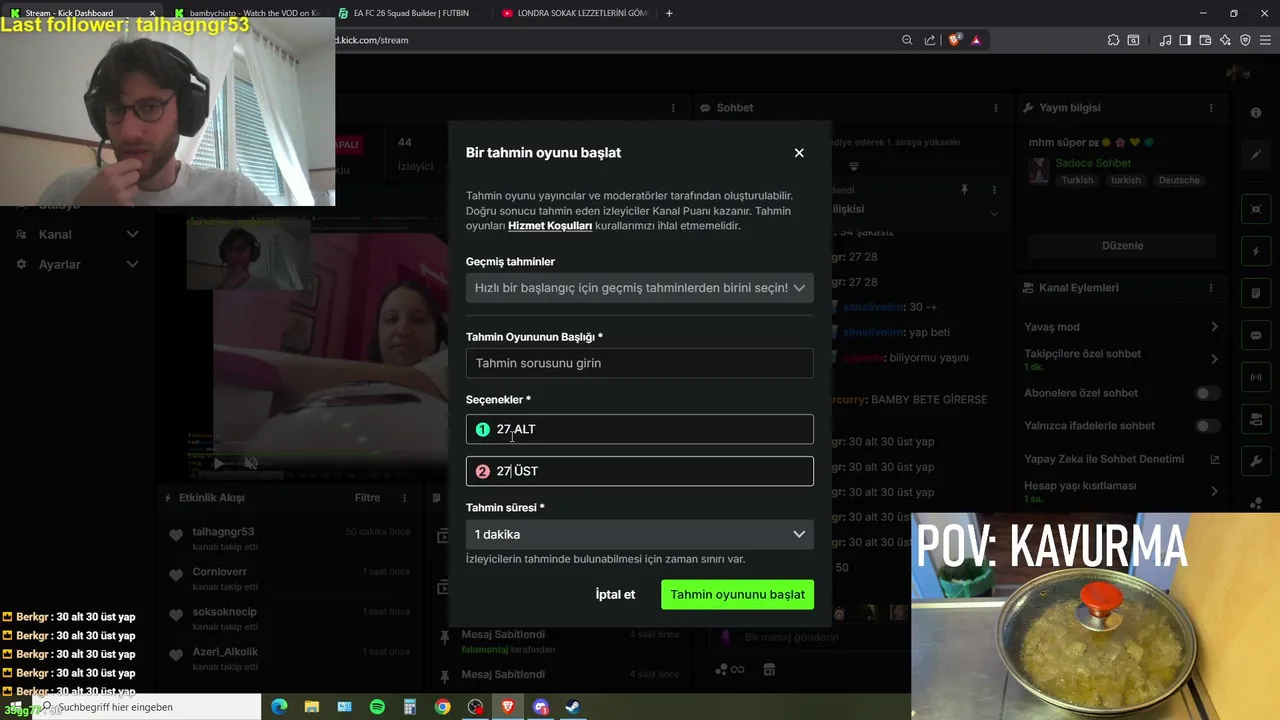Click the browser zoom magnifier icon
Image resolution: width=1280 pixels, height=720 pixels.
pos(907,40)
